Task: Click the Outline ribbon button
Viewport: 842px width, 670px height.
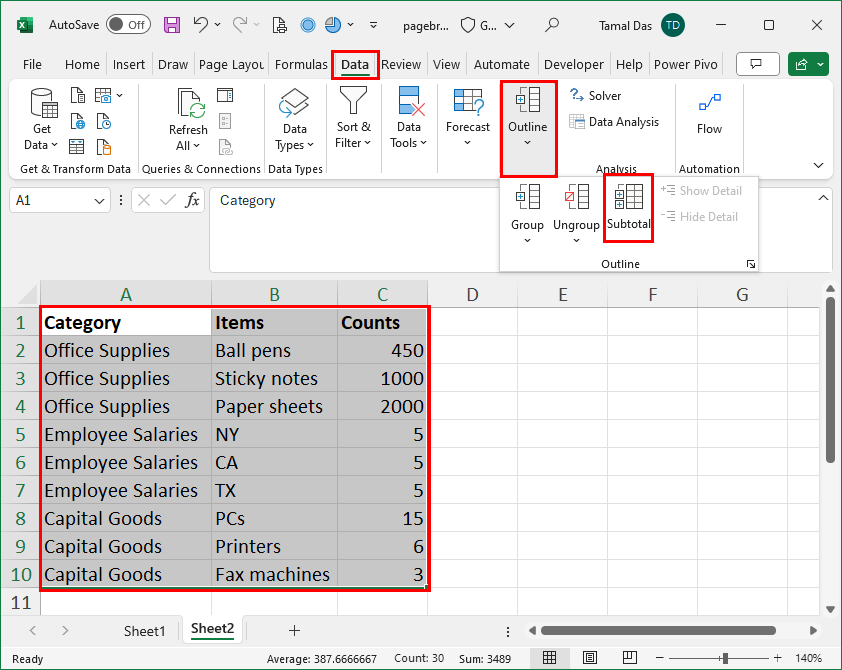Action: [x=528, y=128]
